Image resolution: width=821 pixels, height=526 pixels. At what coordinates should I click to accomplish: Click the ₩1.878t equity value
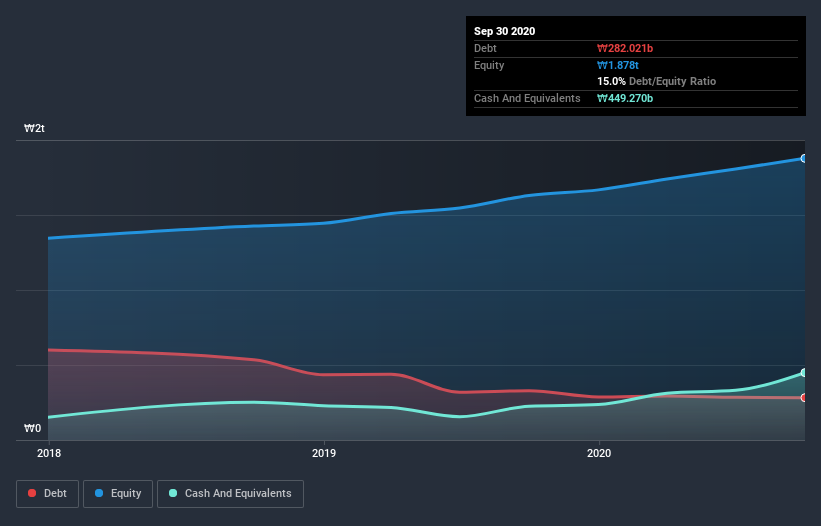tap(618, 65)
